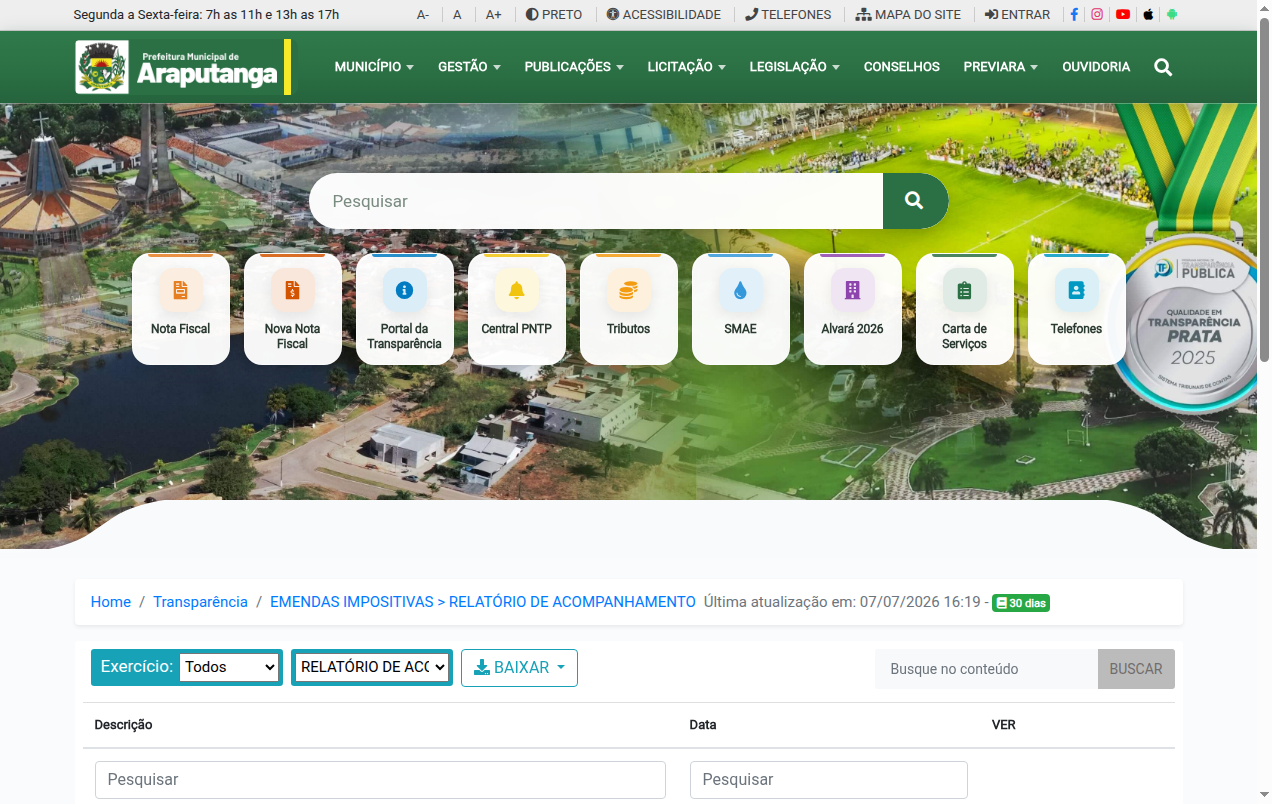Open the Nota Fiscal shortcut card
The width and height of the screenshot is (1272, 804).
click(180, 309)
